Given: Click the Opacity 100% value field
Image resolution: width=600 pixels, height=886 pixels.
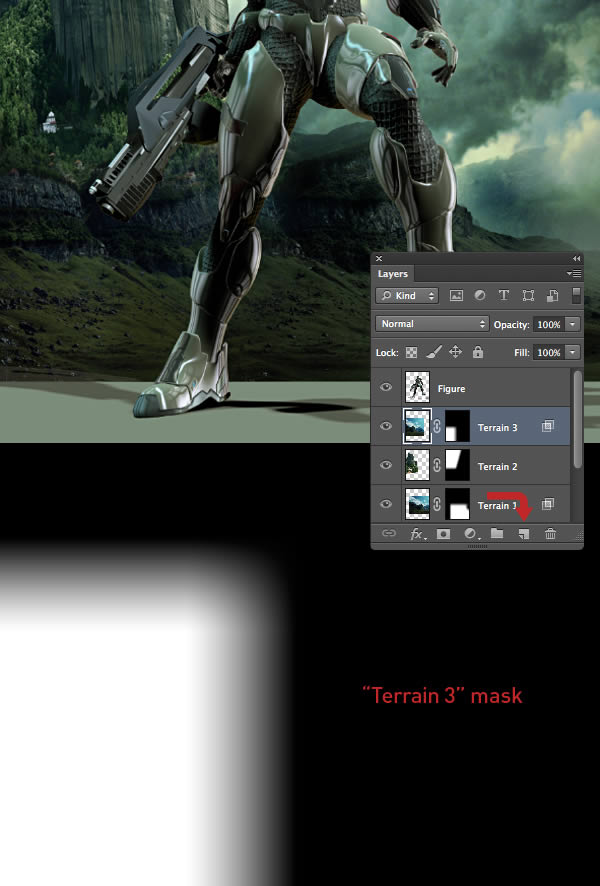Looking at the screenshot, I should [x=549, y=324].
